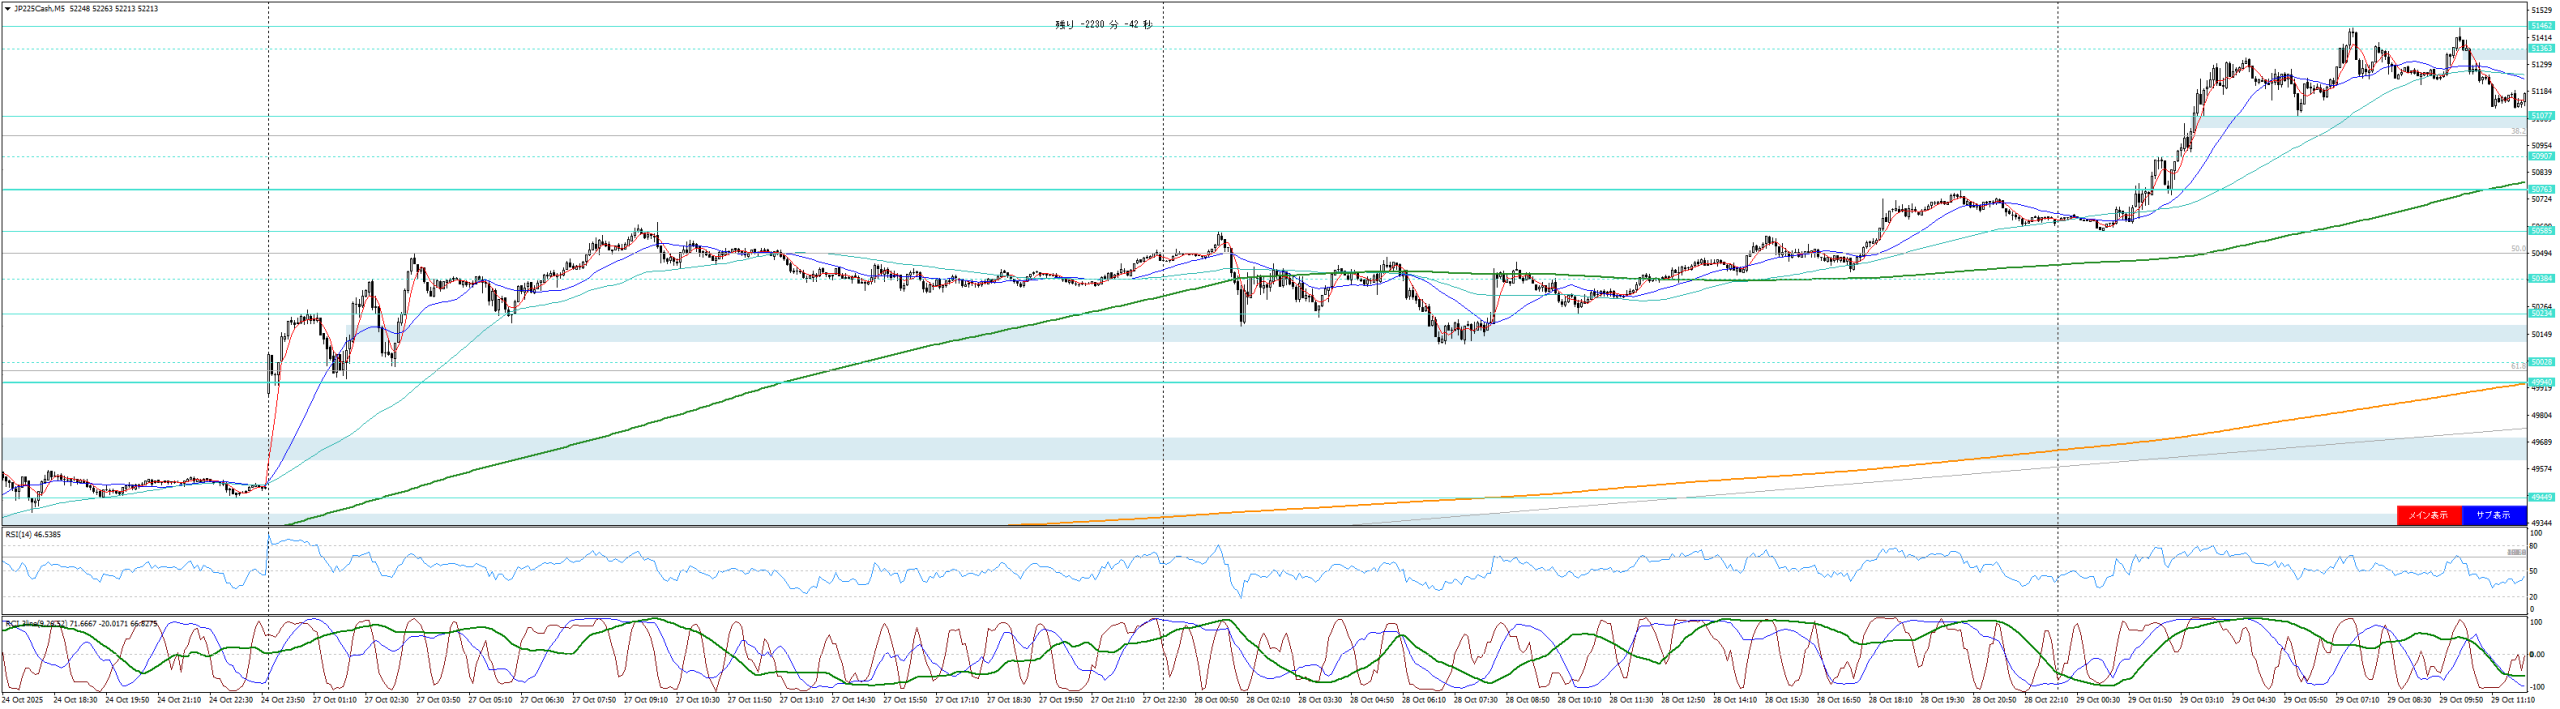Click the 50234 price label
2560x709 pixels.
point(2541,314)
